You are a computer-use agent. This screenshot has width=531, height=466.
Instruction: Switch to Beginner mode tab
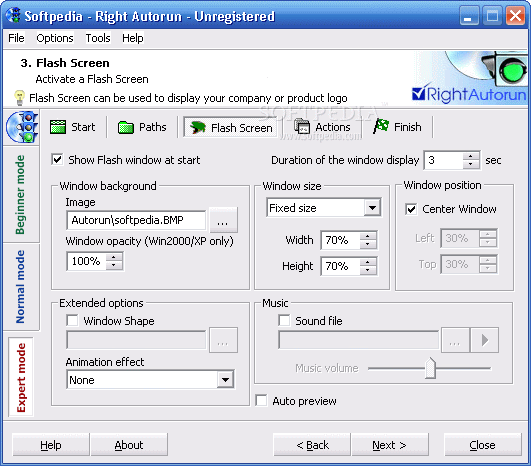point(21,194)
